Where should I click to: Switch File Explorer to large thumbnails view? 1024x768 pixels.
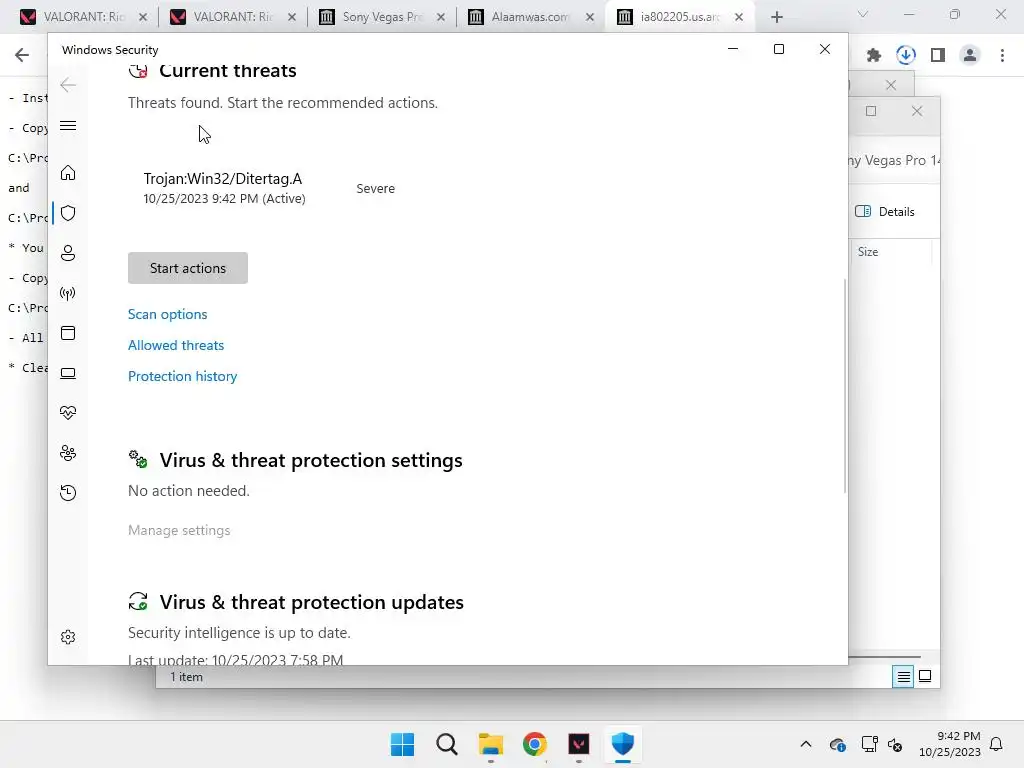click(925, 677)
